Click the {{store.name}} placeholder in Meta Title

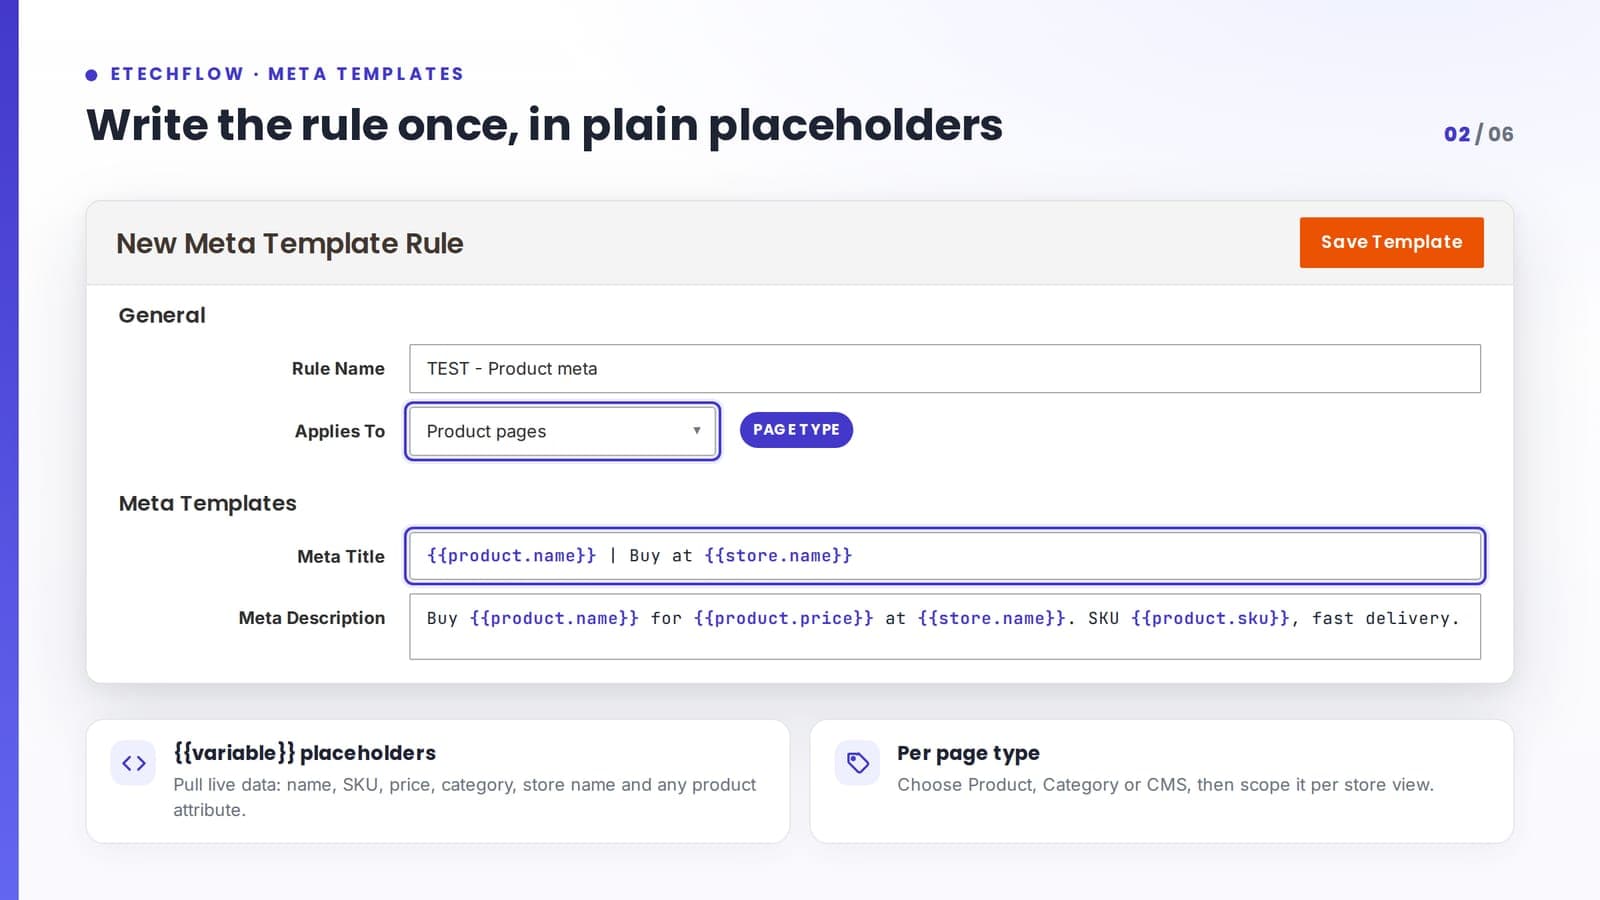point(778,556)
